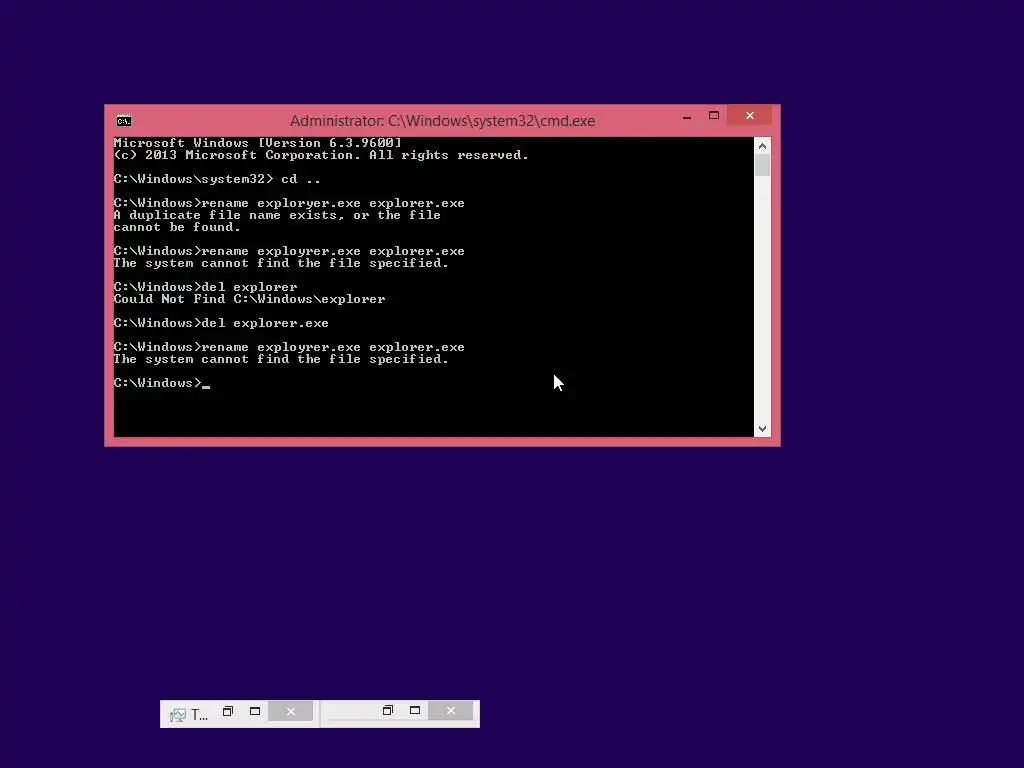This screenshot has height=768, width=1024.
Task: Click 'Could Not Find C:\Windows\explorer' line
Action: [x=249, y=299]
